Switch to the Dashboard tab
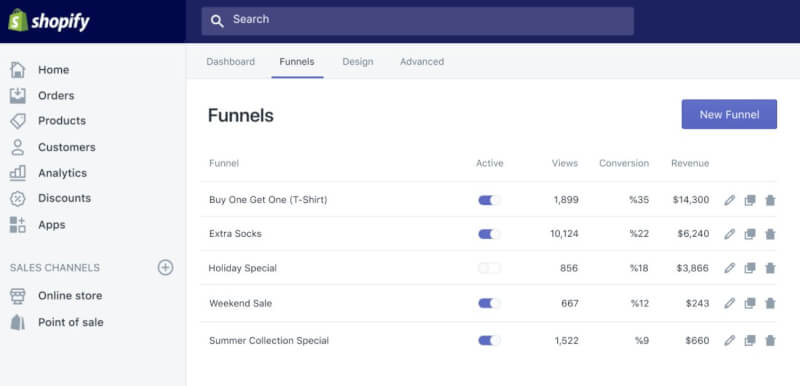 click(231, 62)
